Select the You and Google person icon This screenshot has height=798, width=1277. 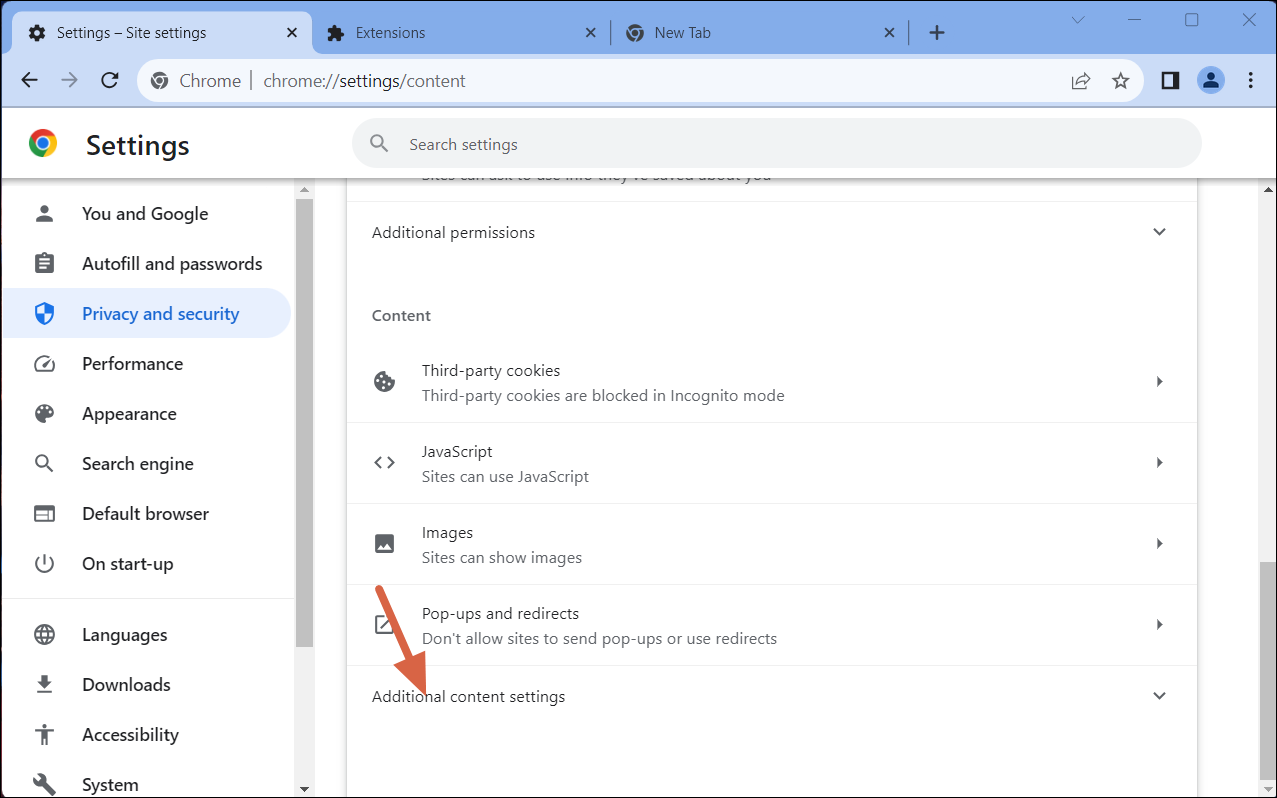point(44,213)
